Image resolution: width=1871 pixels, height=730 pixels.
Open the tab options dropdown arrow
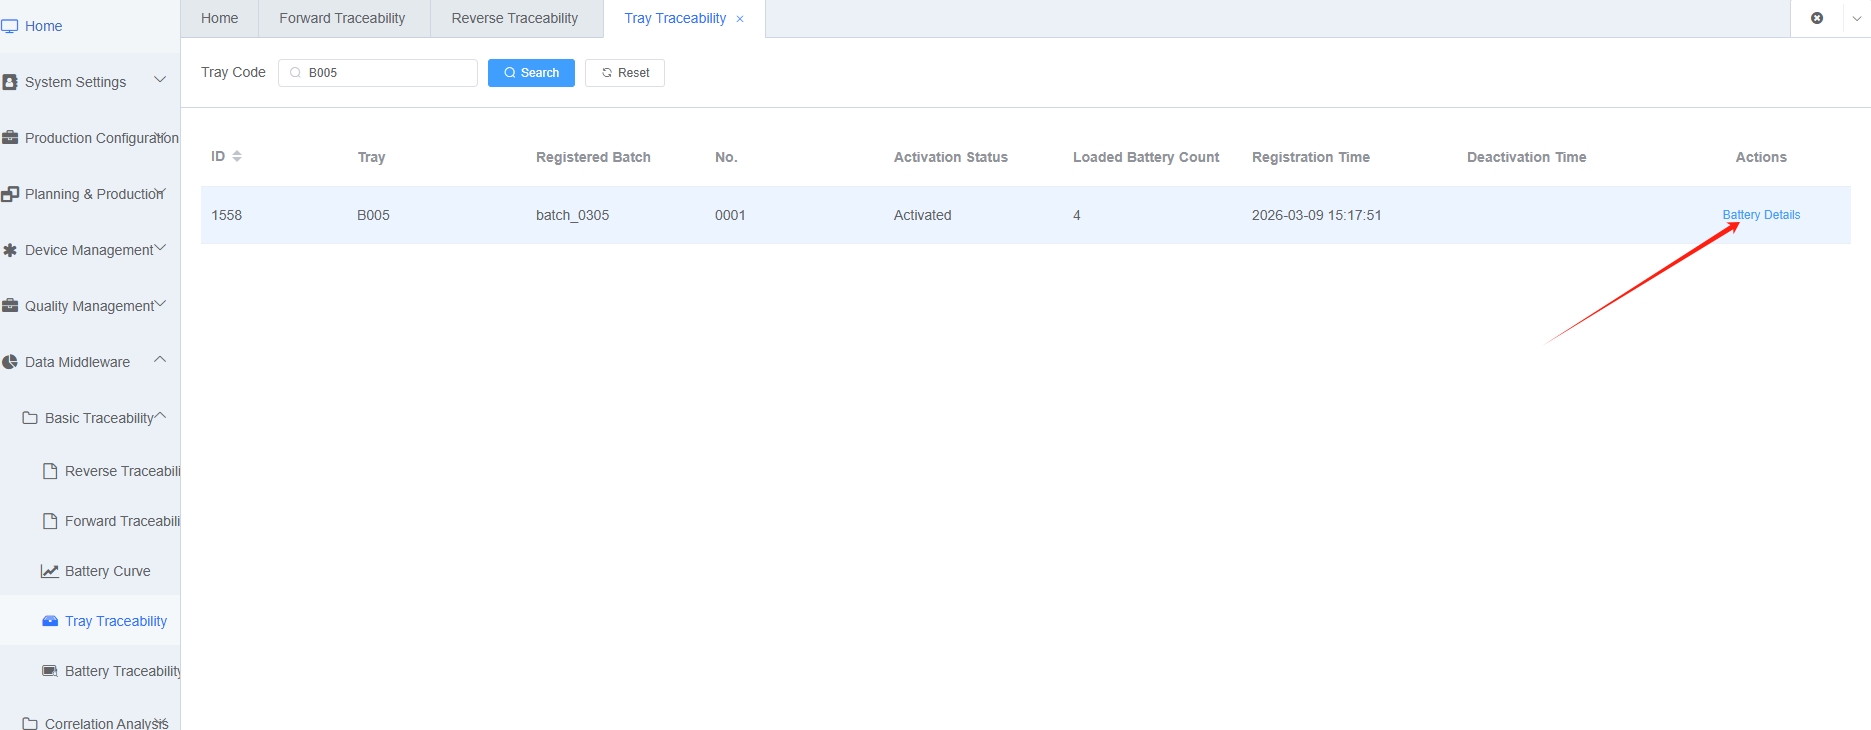point(1857,18)
